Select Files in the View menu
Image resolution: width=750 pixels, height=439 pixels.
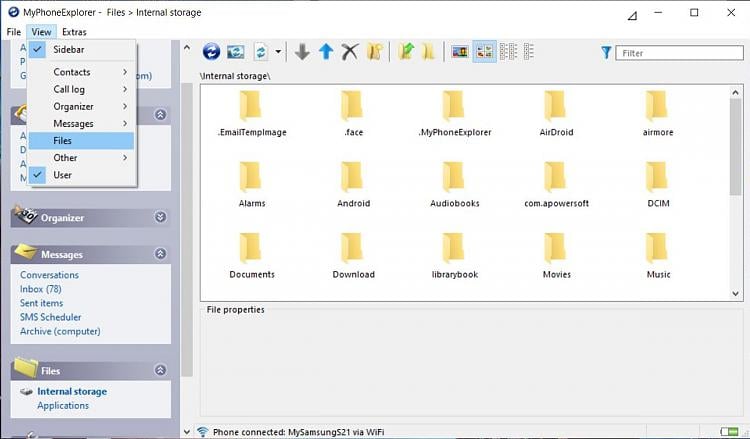tap(81, 141)
